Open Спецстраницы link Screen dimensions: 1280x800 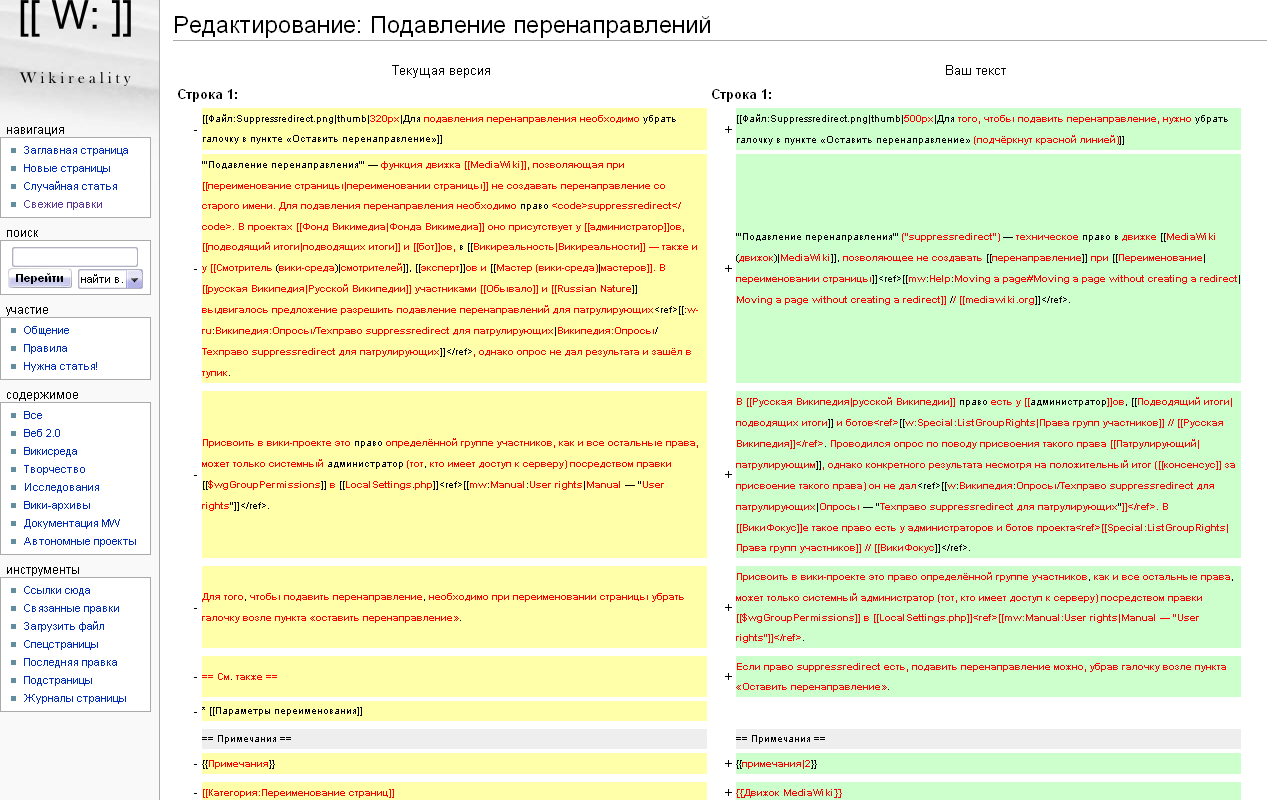61,644
